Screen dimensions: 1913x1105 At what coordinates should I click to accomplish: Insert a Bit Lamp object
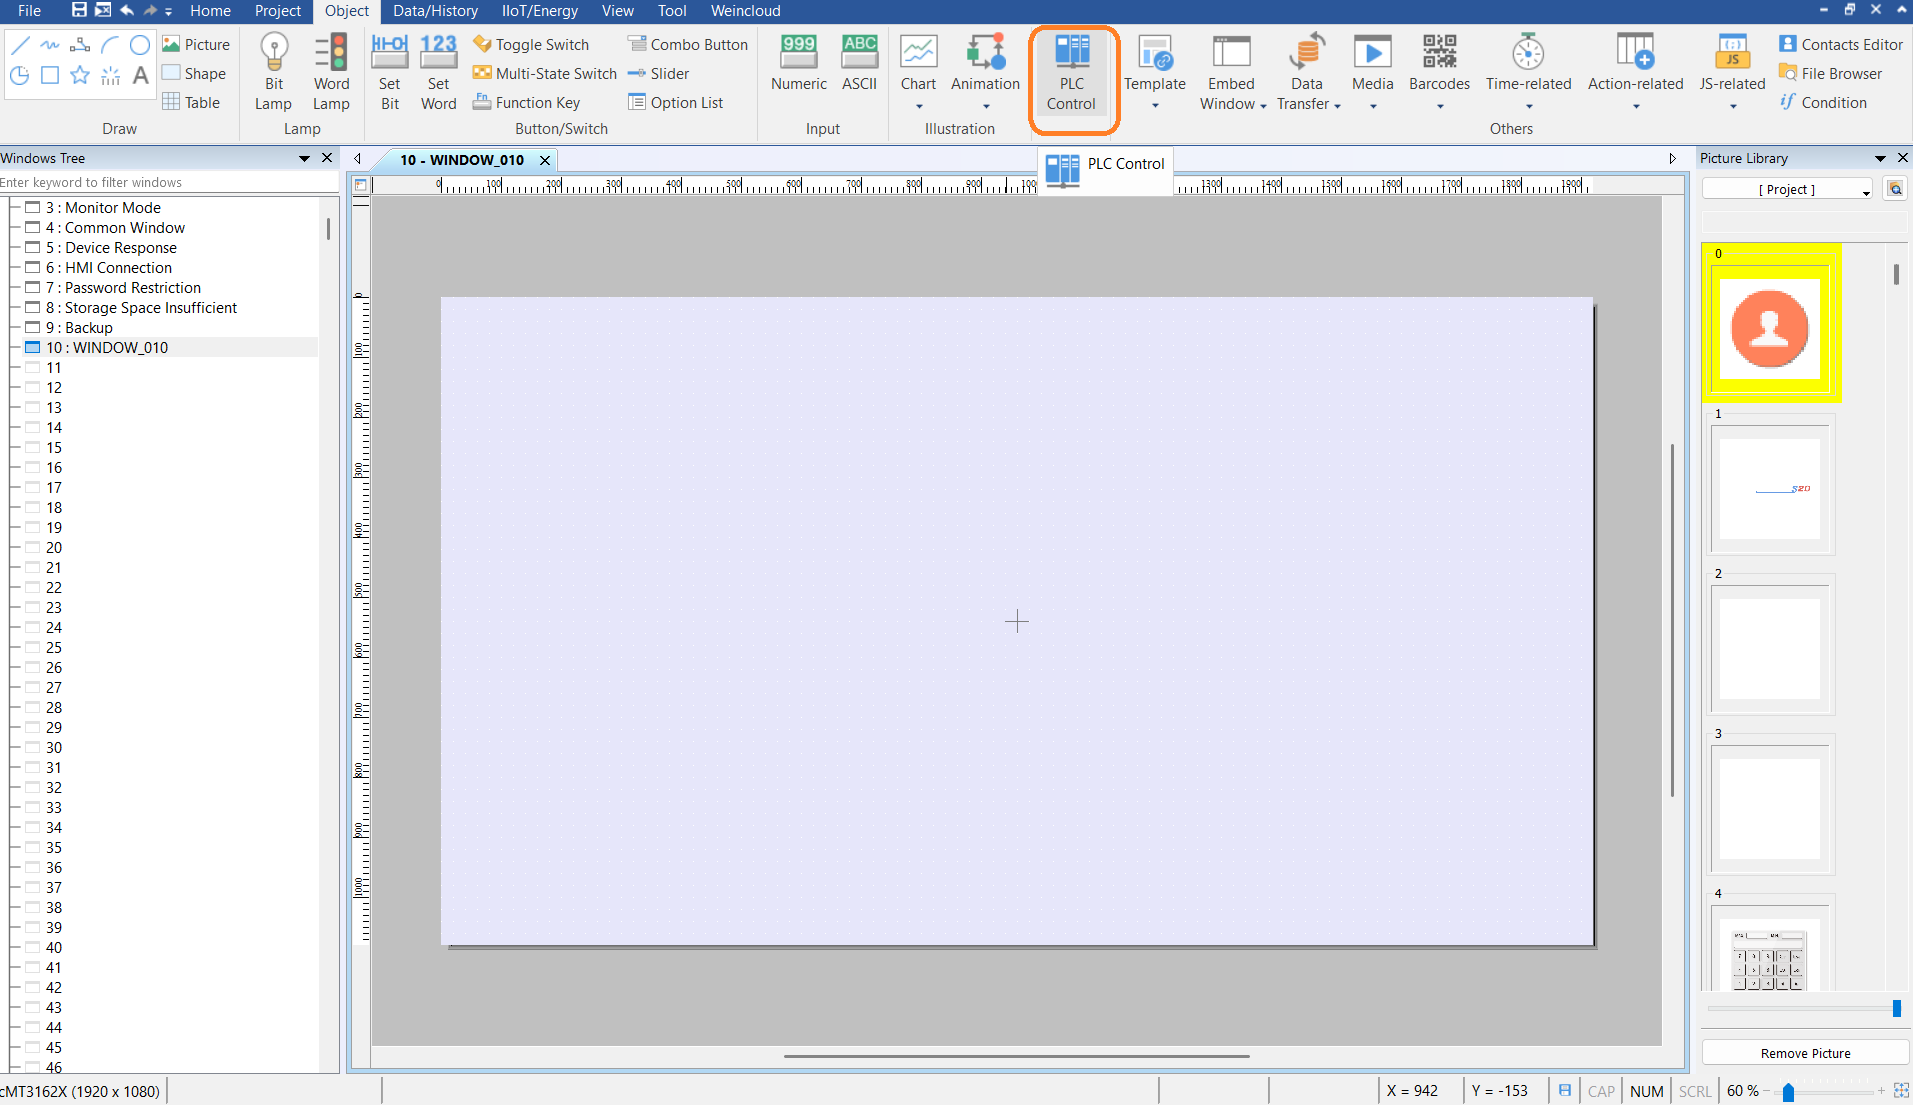point(273,71)
